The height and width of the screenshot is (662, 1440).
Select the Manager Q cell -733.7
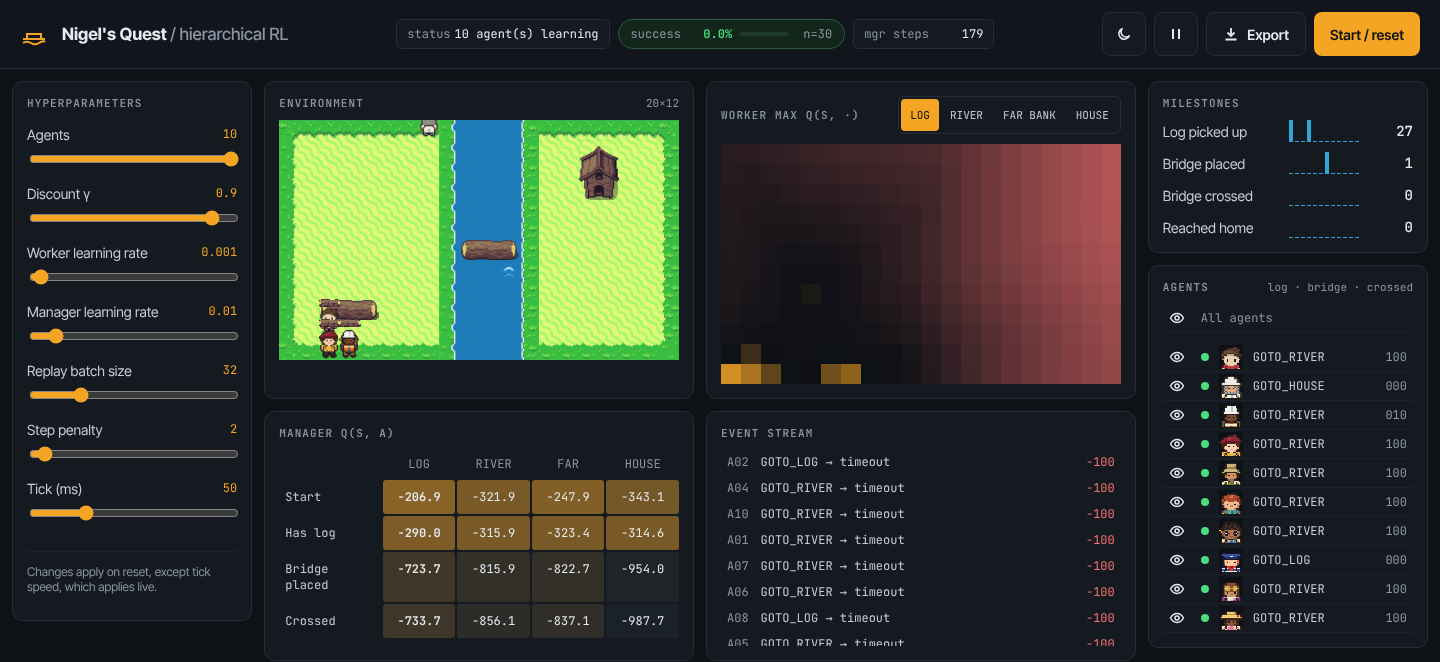coord(419,621)
